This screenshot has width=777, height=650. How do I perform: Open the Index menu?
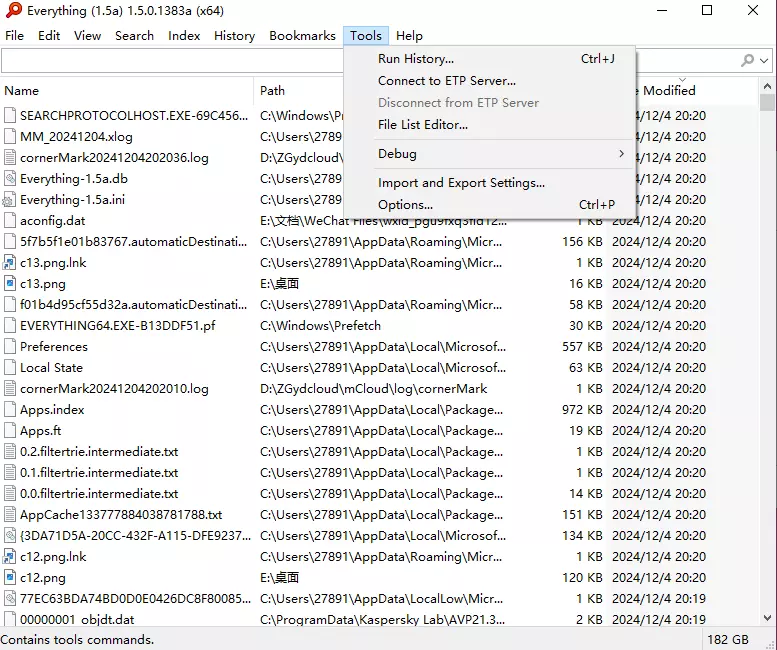184,36
